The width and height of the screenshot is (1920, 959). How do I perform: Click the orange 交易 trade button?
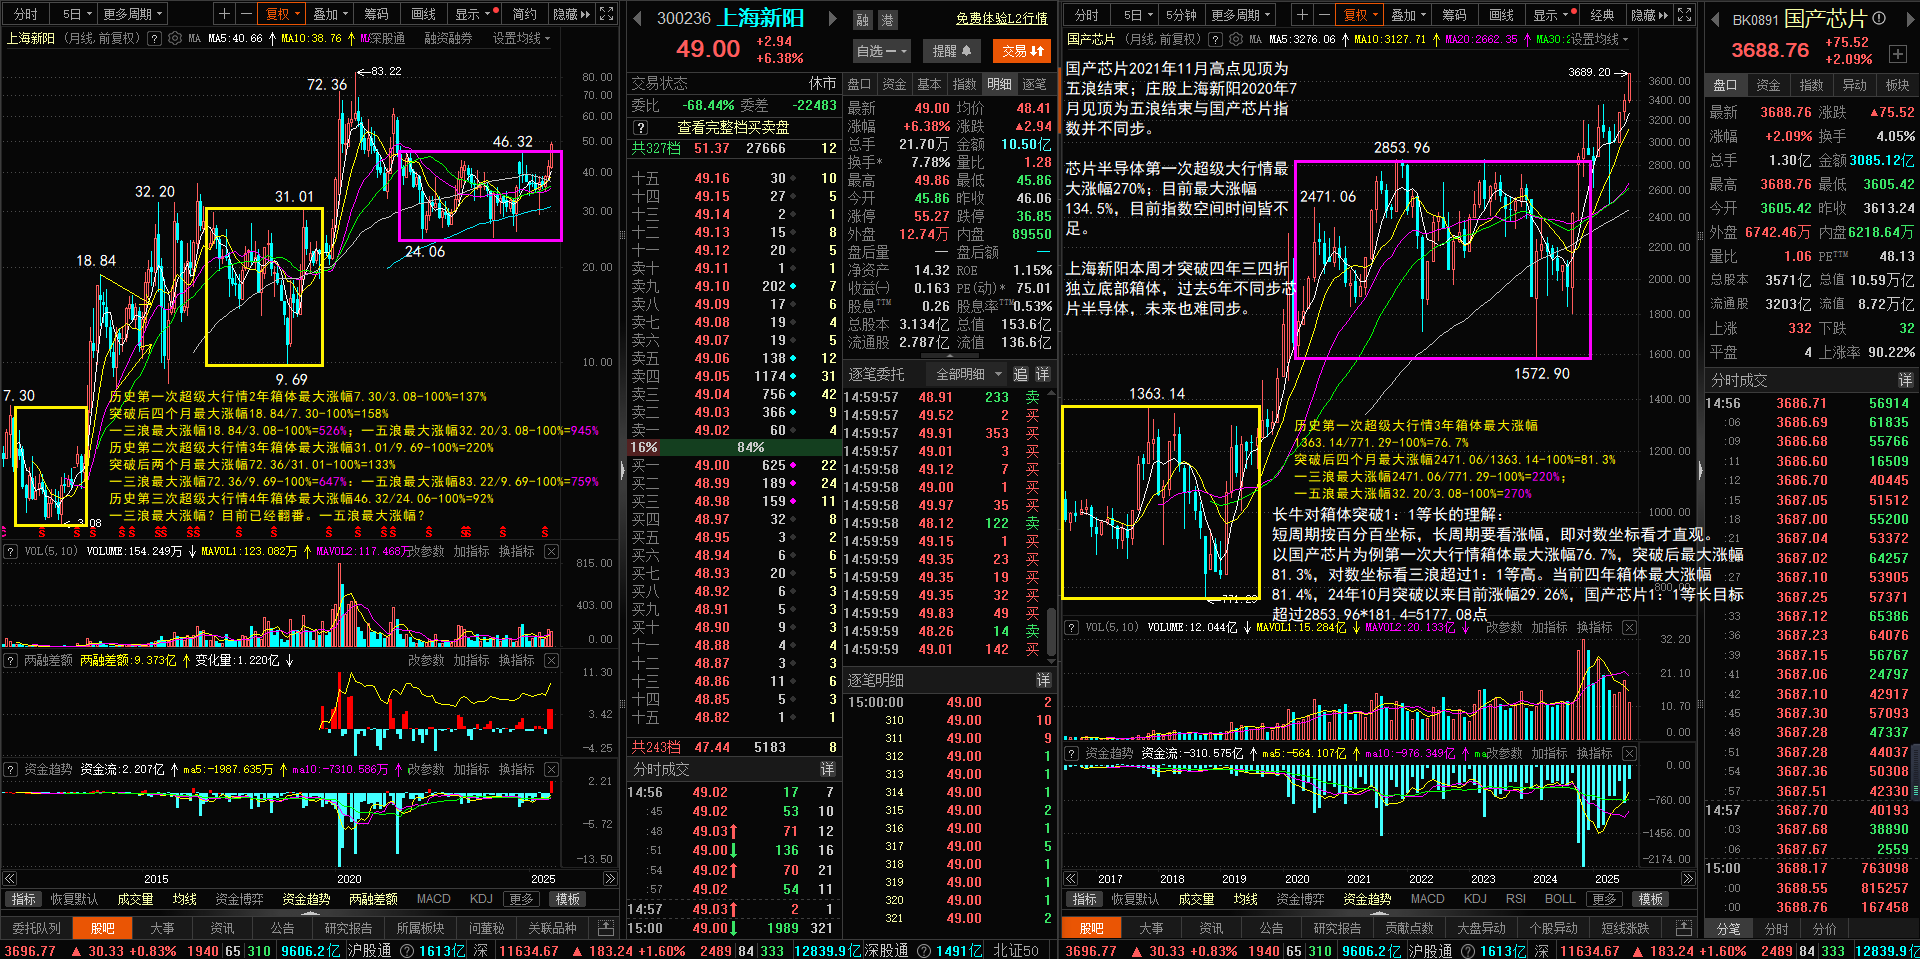point(1022,51)
